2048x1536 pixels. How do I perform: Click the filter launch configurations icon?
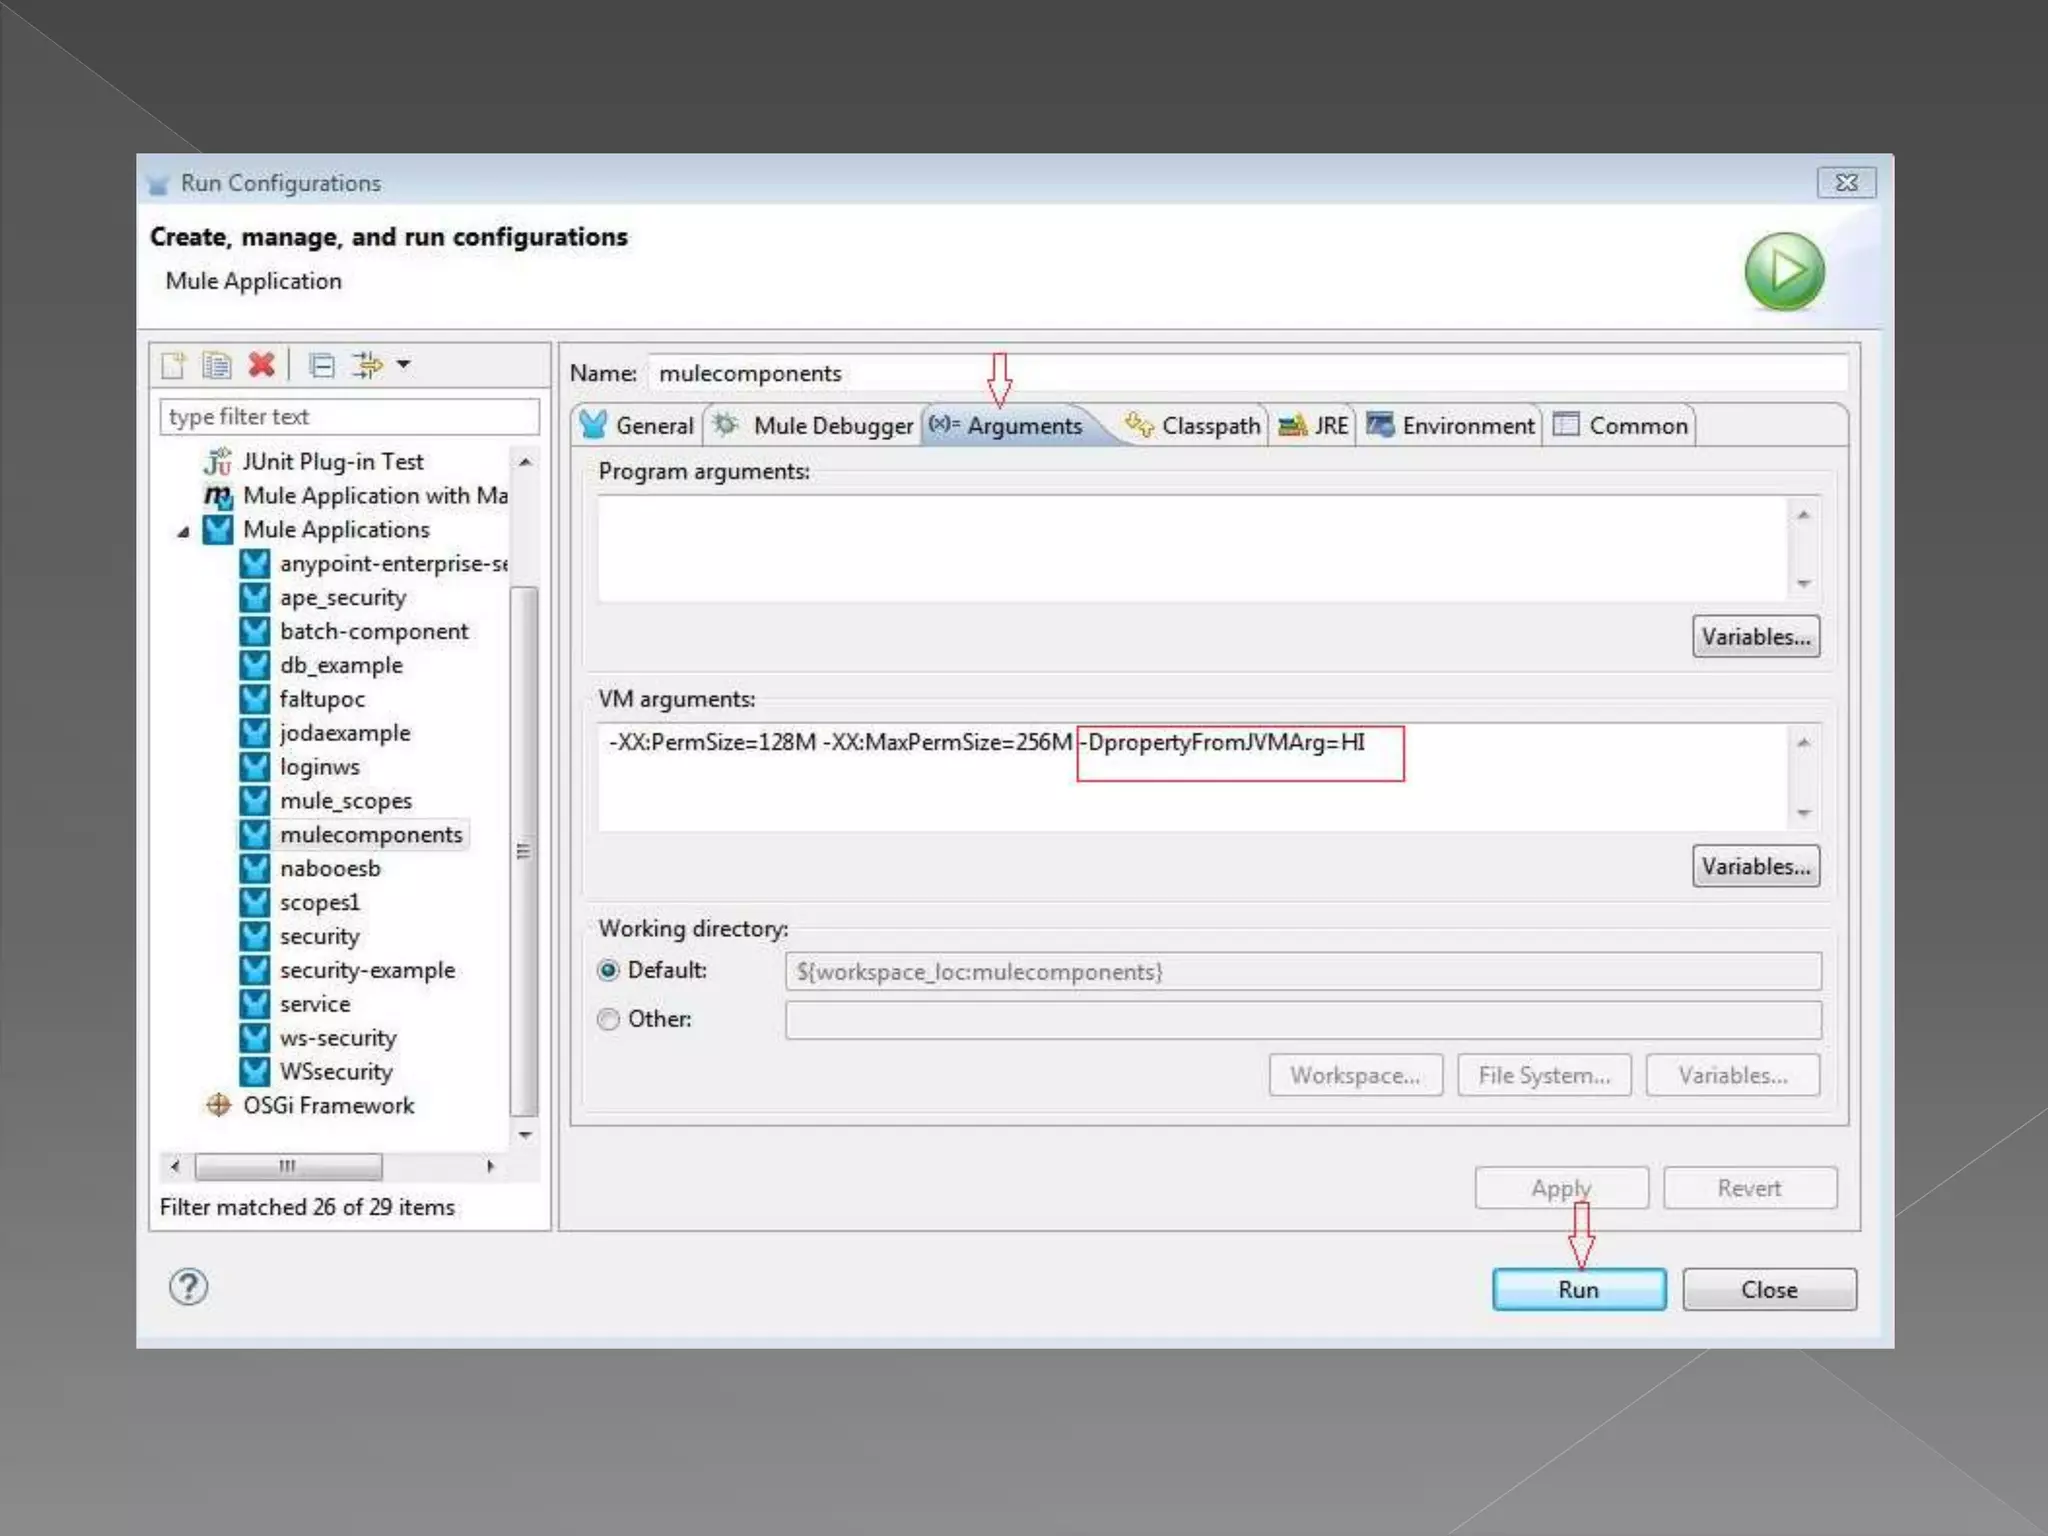367,365
